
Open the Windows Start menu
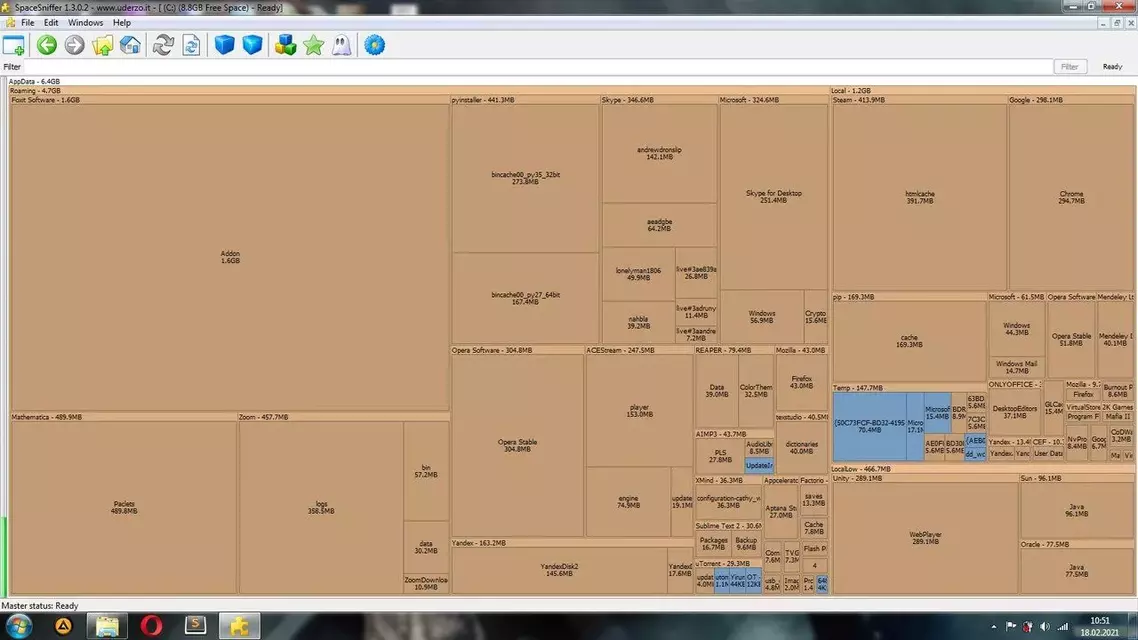[x=19, y=625]
